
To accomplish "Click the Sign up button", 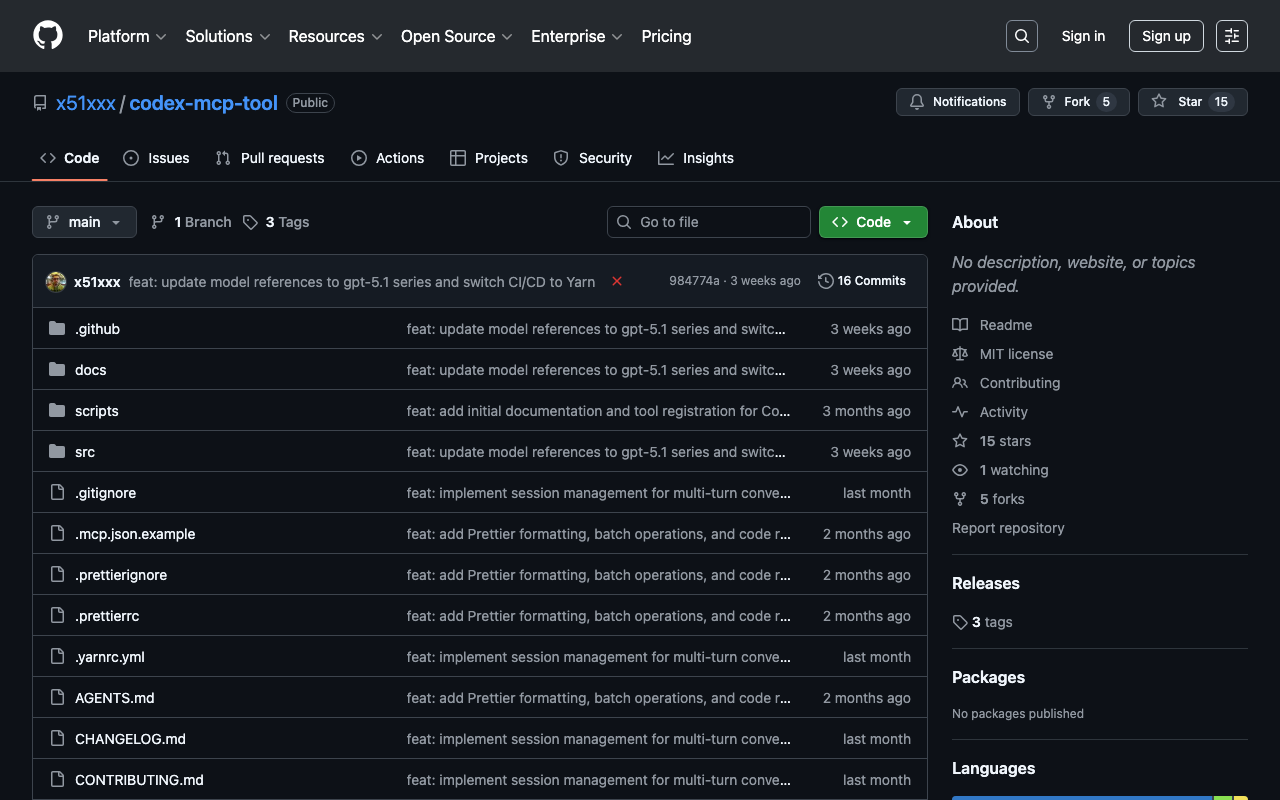I will (1165, 36).
